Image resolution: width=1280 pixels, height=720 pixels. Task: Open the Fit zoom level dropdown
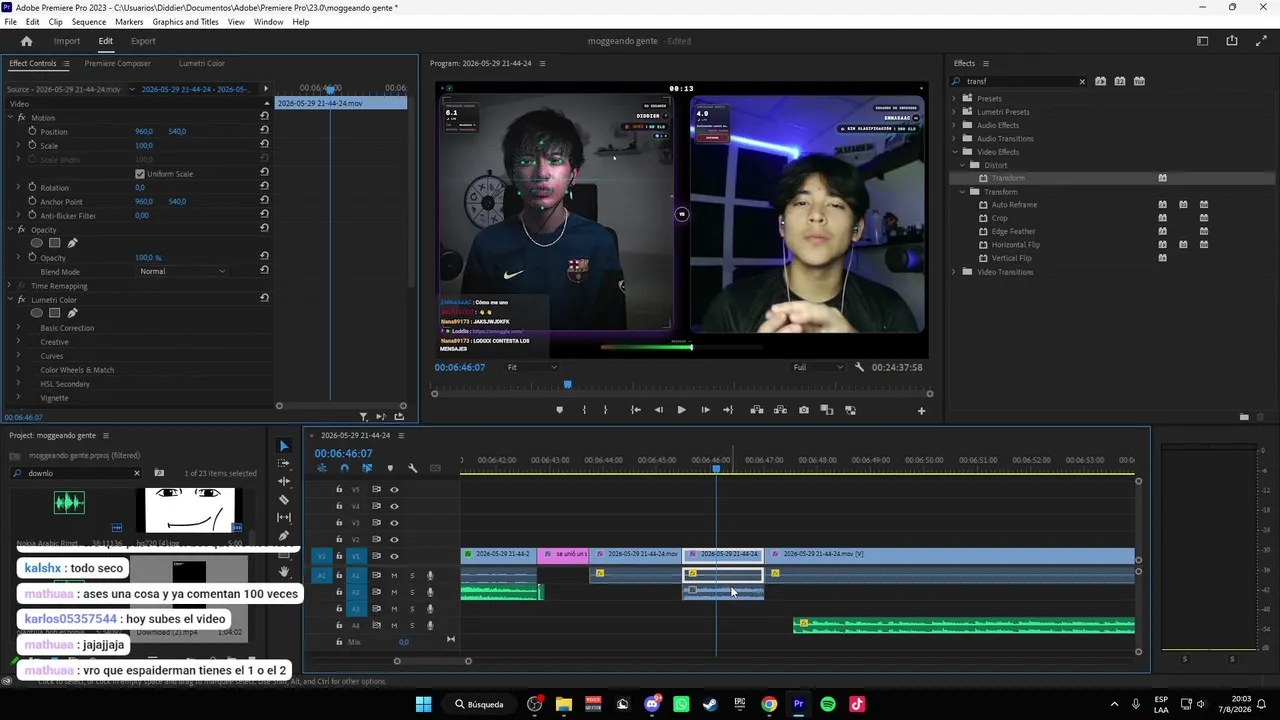pyautogui.click(x=532, y=367)
